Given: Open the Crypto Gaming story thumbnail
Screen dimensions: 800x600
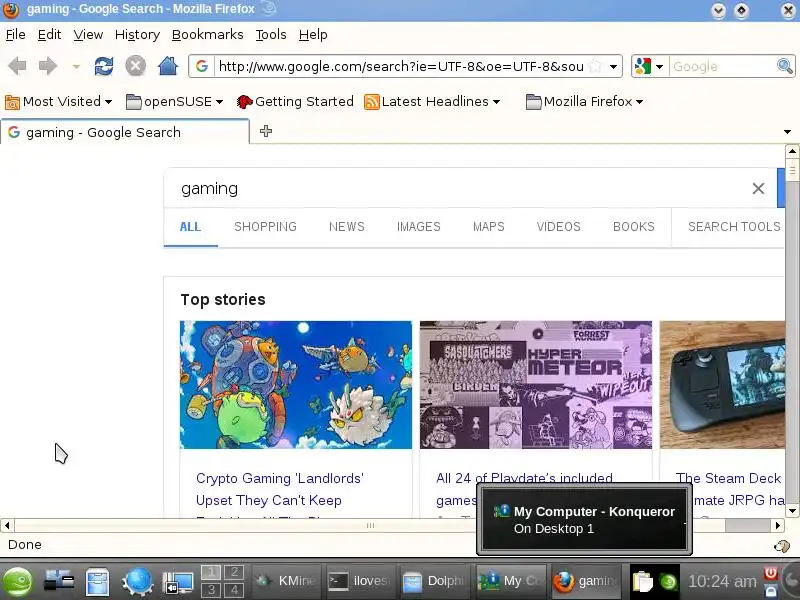Looking at the screenshot, I should coord(296,385).
